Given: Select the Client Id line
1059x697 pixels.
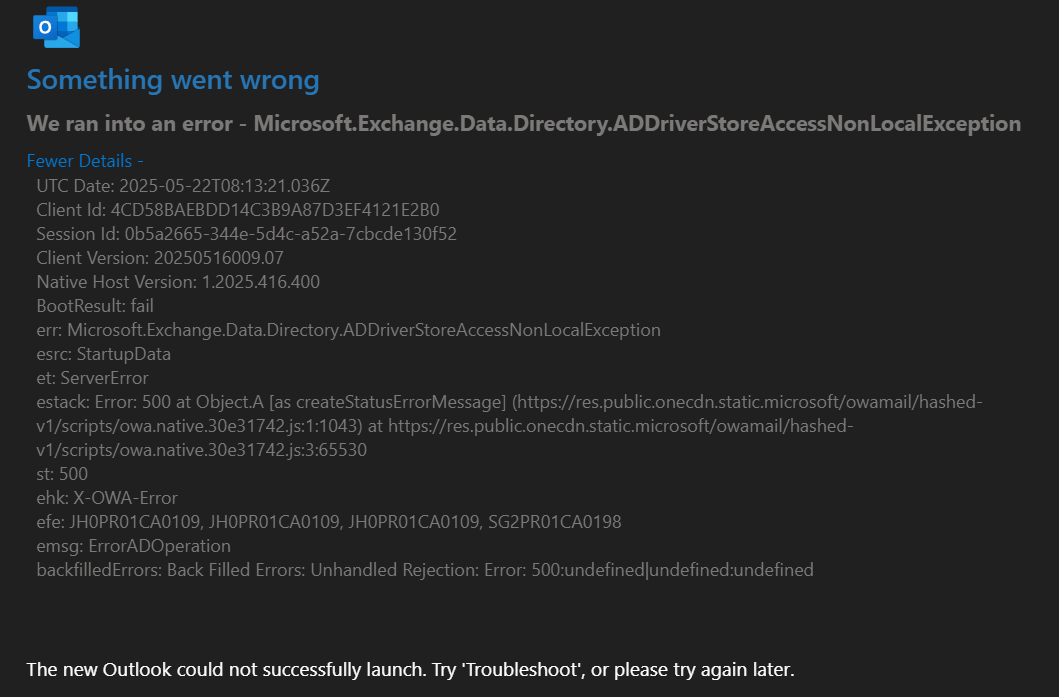Looking at the screenshot, I should pos(238,210).
